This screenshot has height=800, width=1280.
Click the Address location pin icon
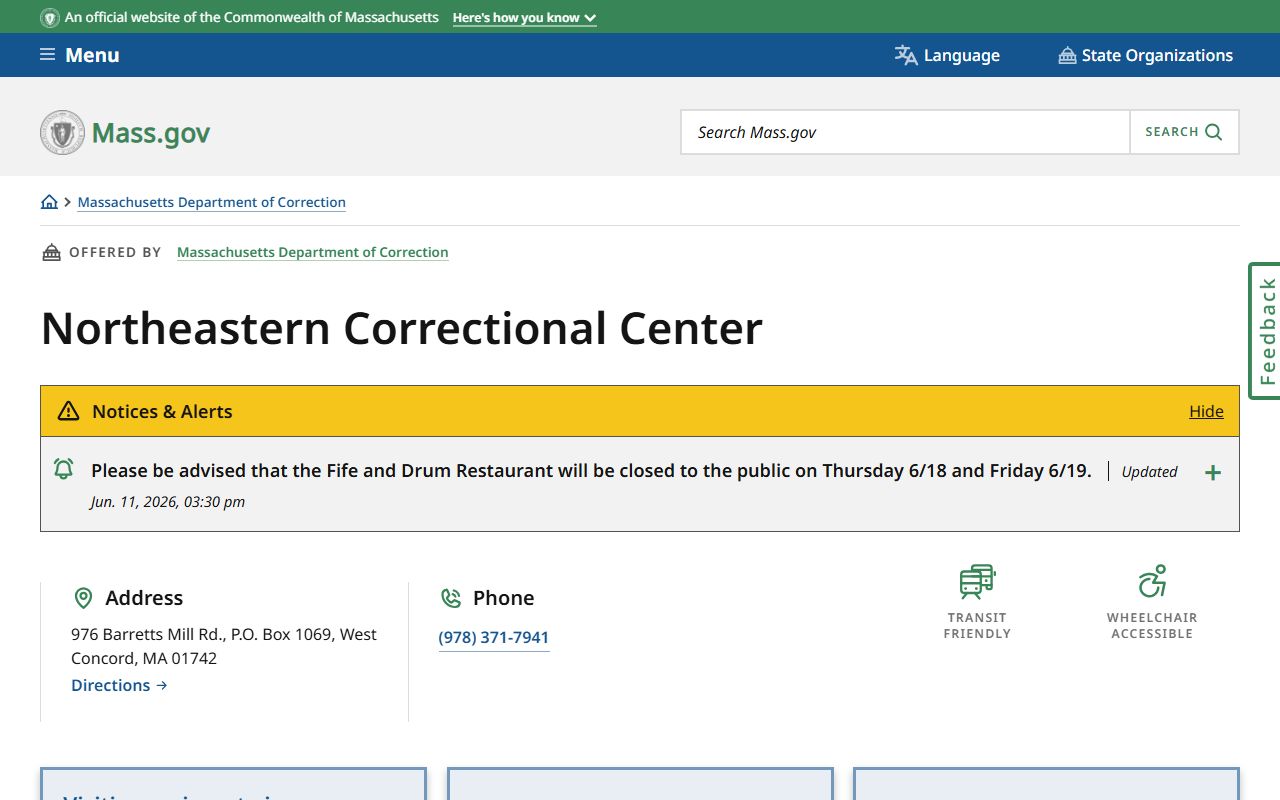(x=84, y=598)
